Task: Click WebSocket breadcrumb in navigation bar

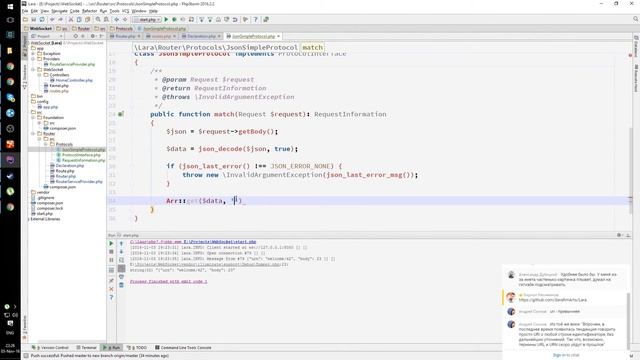Action: point(38,29)
